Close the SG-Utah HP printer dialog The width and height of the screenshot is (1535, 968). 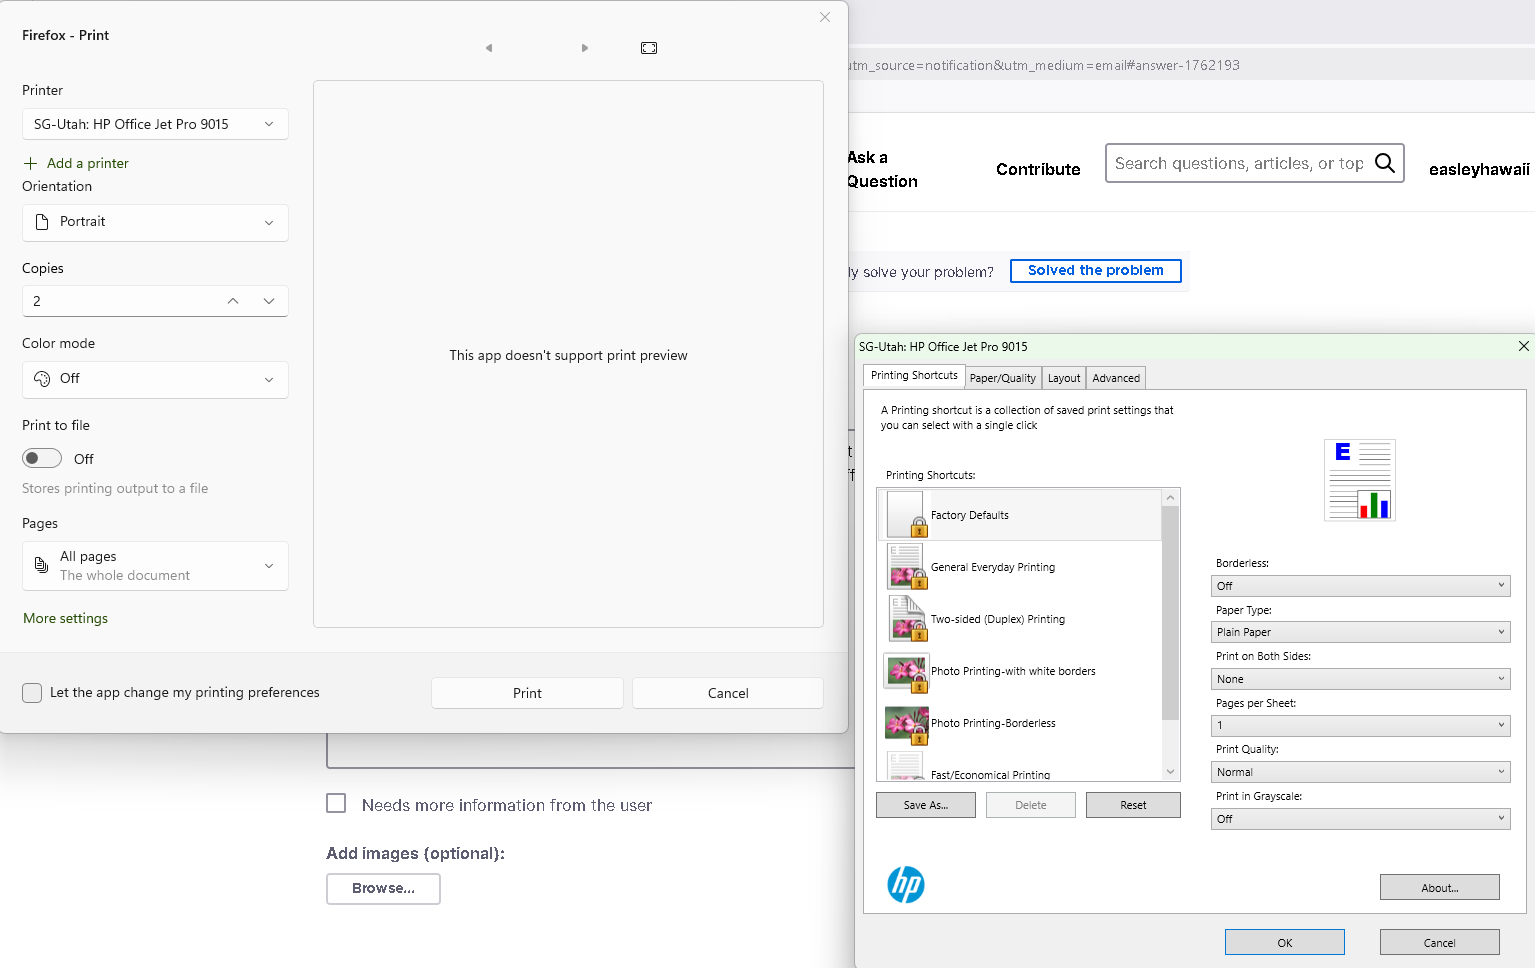pos(1523,346)
